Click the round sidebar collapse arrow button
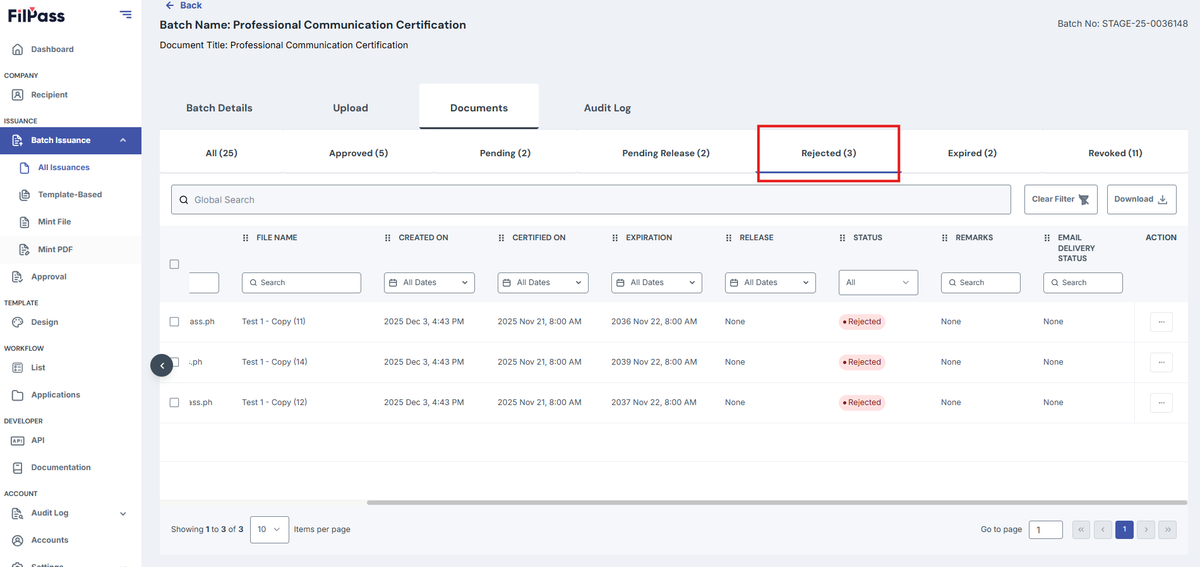The image size is (1200, 567). (x=162, y=366)
